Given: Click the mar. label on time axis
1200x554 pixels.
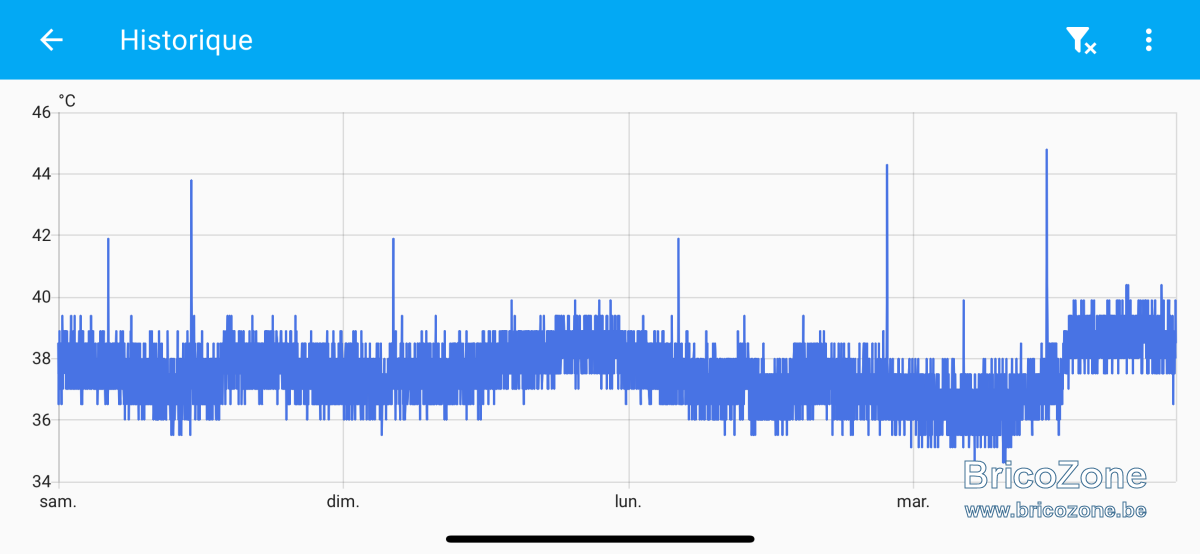Looking at the screenshot, I should click(x=913, y=501).
